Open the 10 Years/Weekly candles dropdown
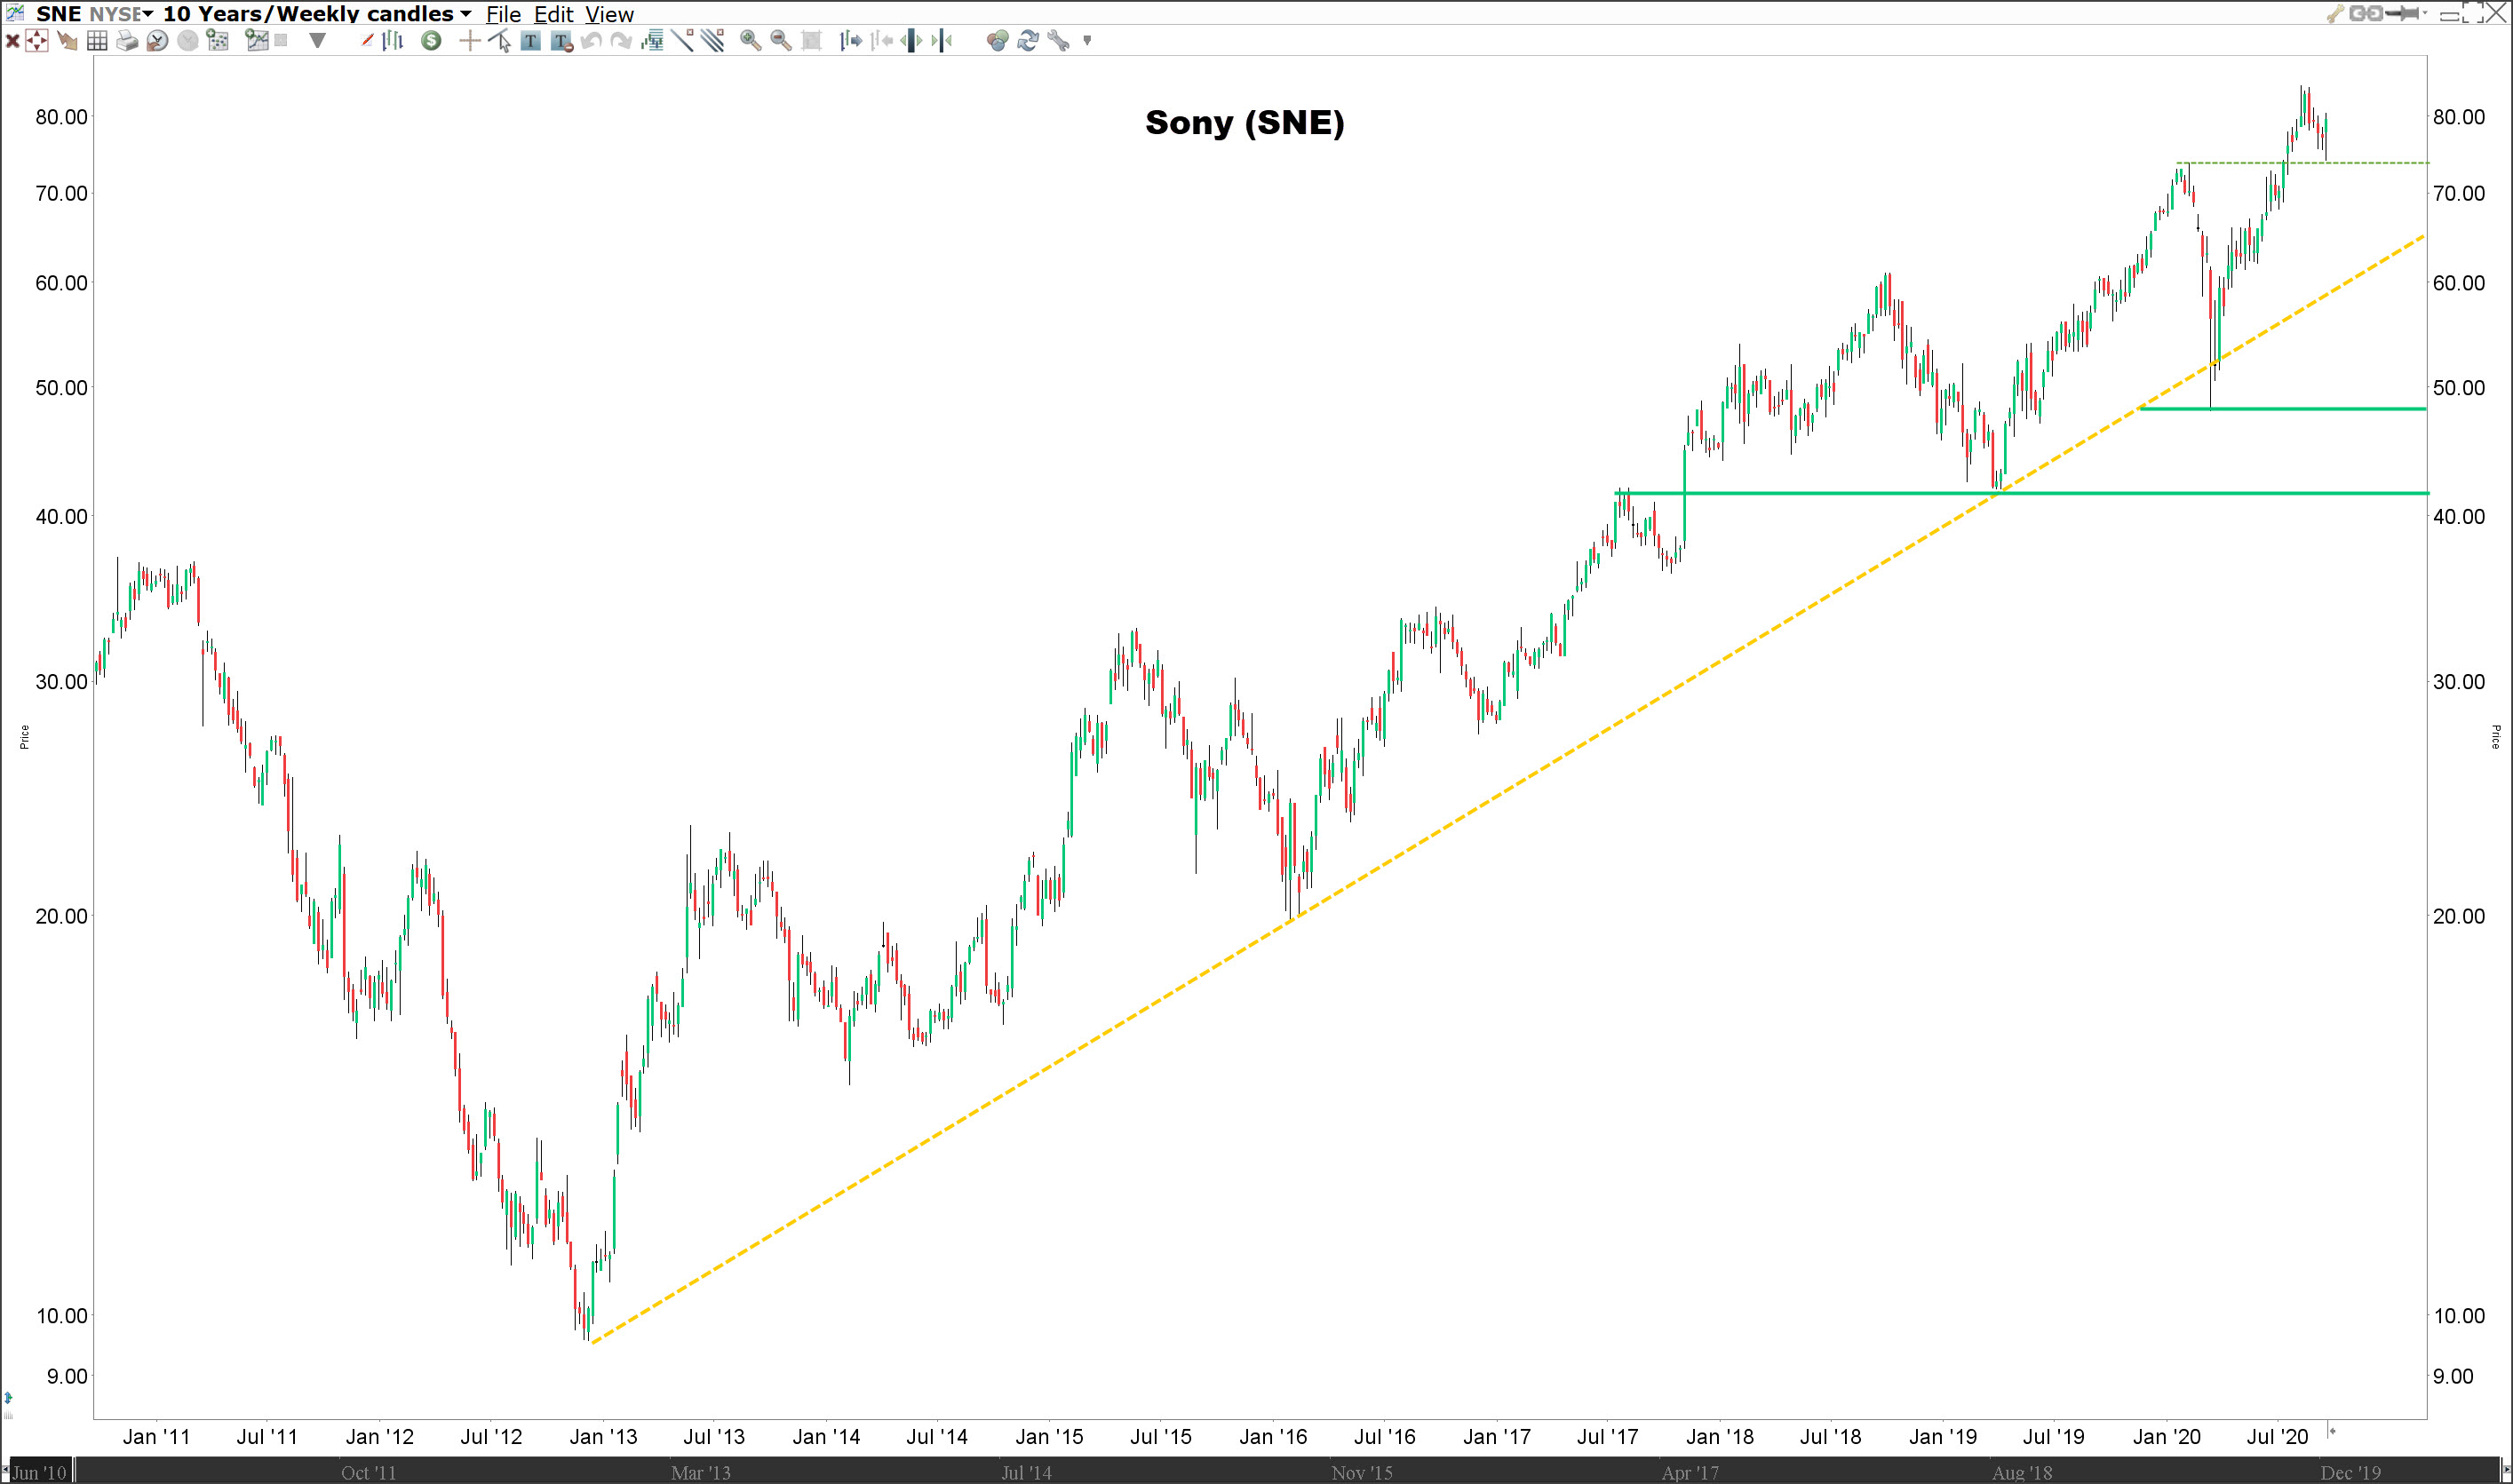This screenshot has width=2513, height=1484. [316, 14]
